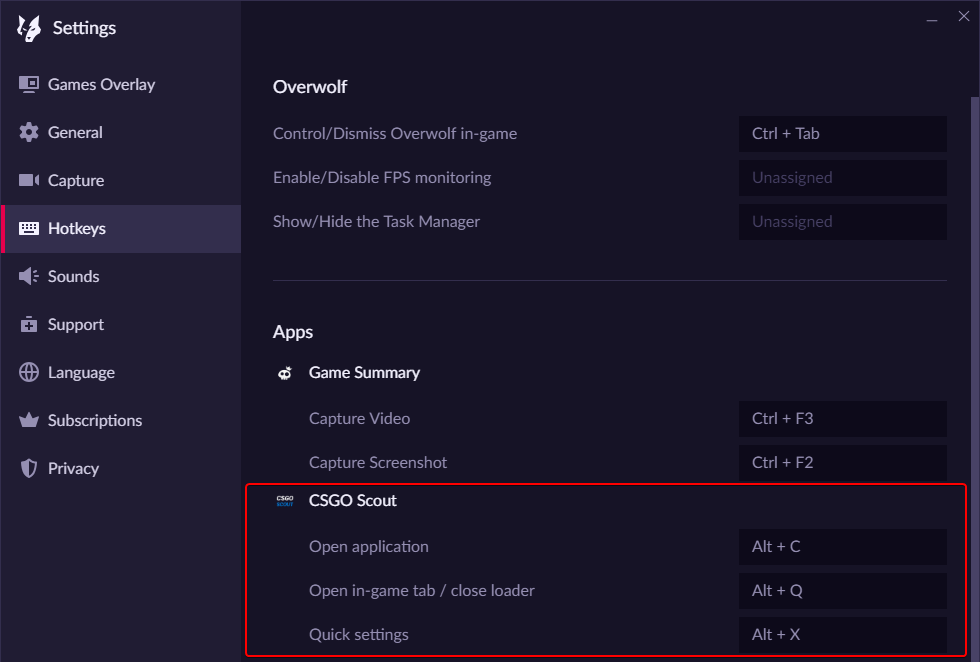Click the Sounds speaker icon
The width and height of the screenshot is (980, 662).
(x=29, y=276)
